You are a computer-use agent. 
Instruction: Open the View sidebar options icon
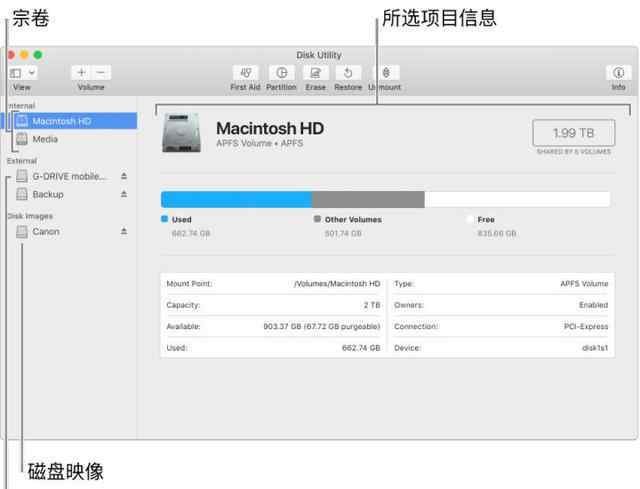pyautogui.click(x=16, y=73)
